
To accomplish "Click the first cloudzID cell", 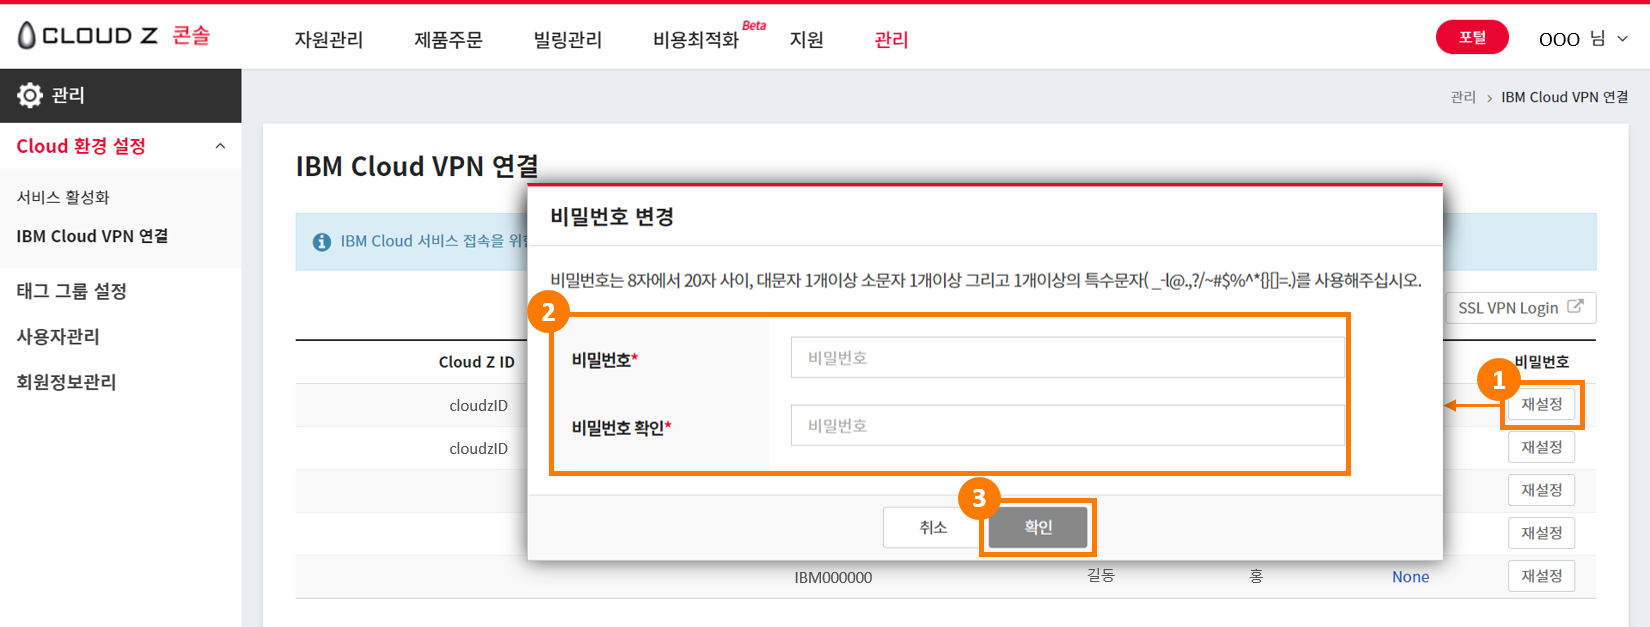I will [x=478, y=405].
